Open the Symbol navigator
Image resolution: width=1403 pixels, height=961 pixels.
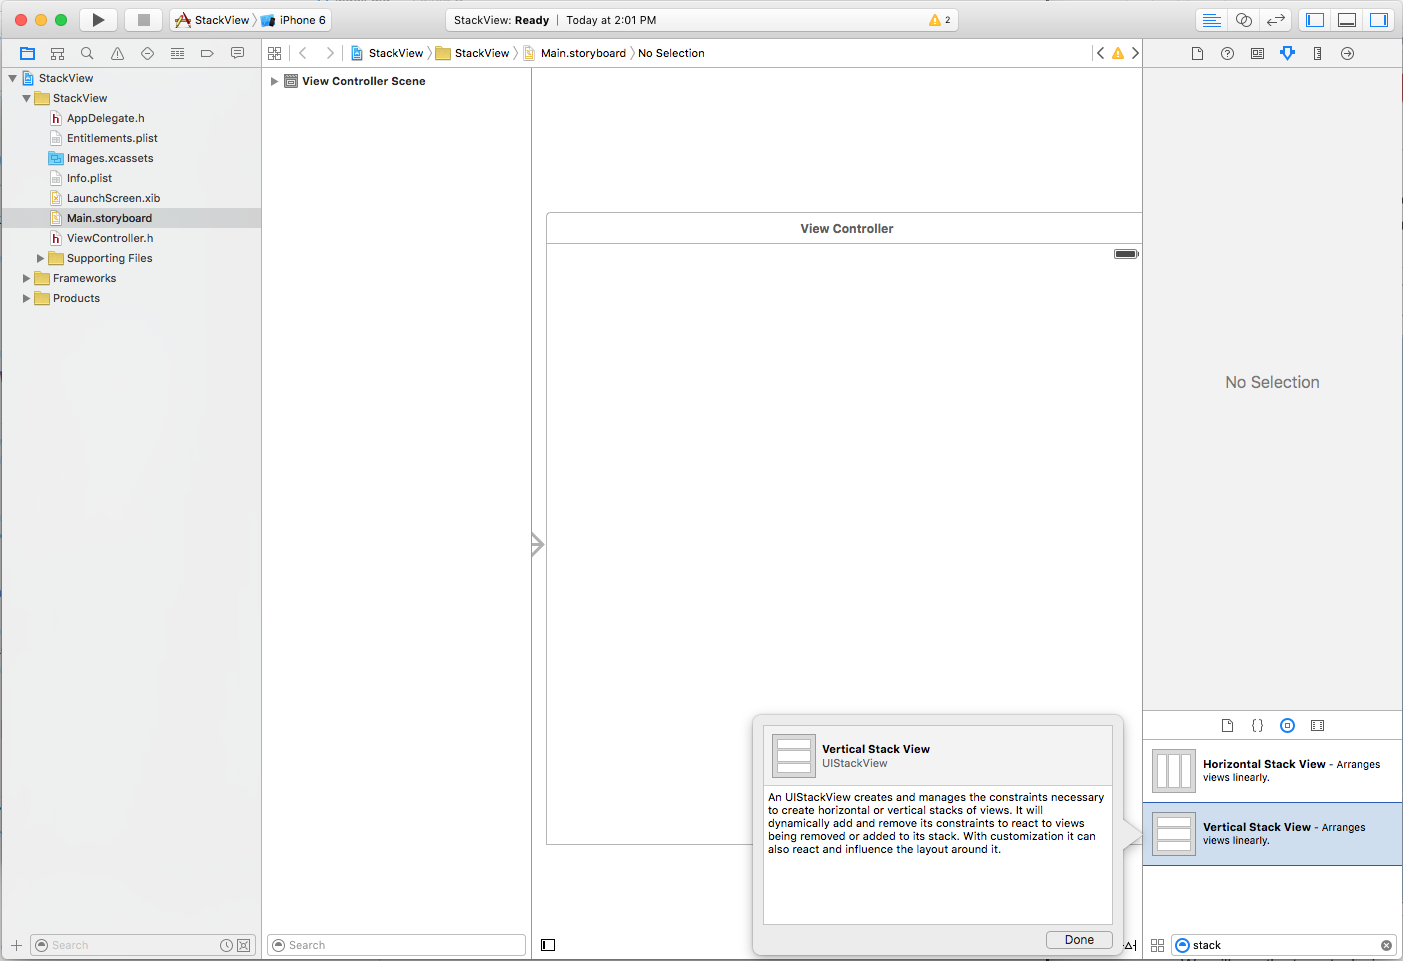point(57,53)
